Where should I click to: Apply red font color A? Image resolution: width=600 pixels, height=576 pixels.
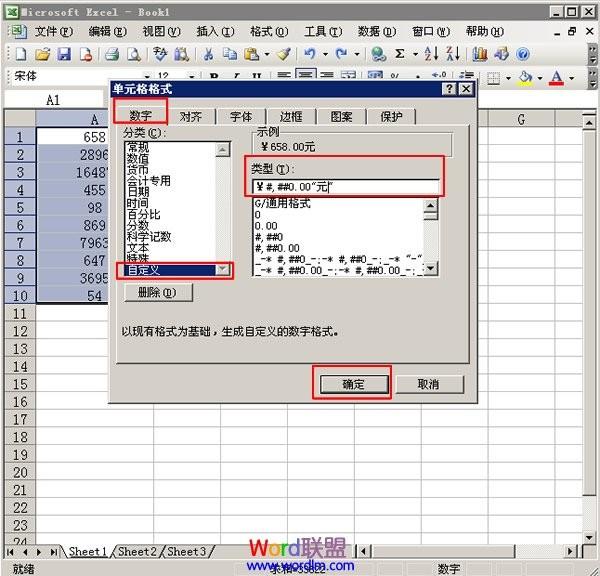point(556,78)
